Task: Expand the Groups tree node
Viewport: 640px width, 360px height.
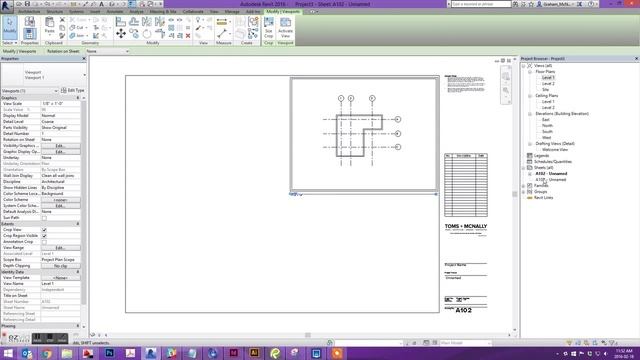Action: 524,192
